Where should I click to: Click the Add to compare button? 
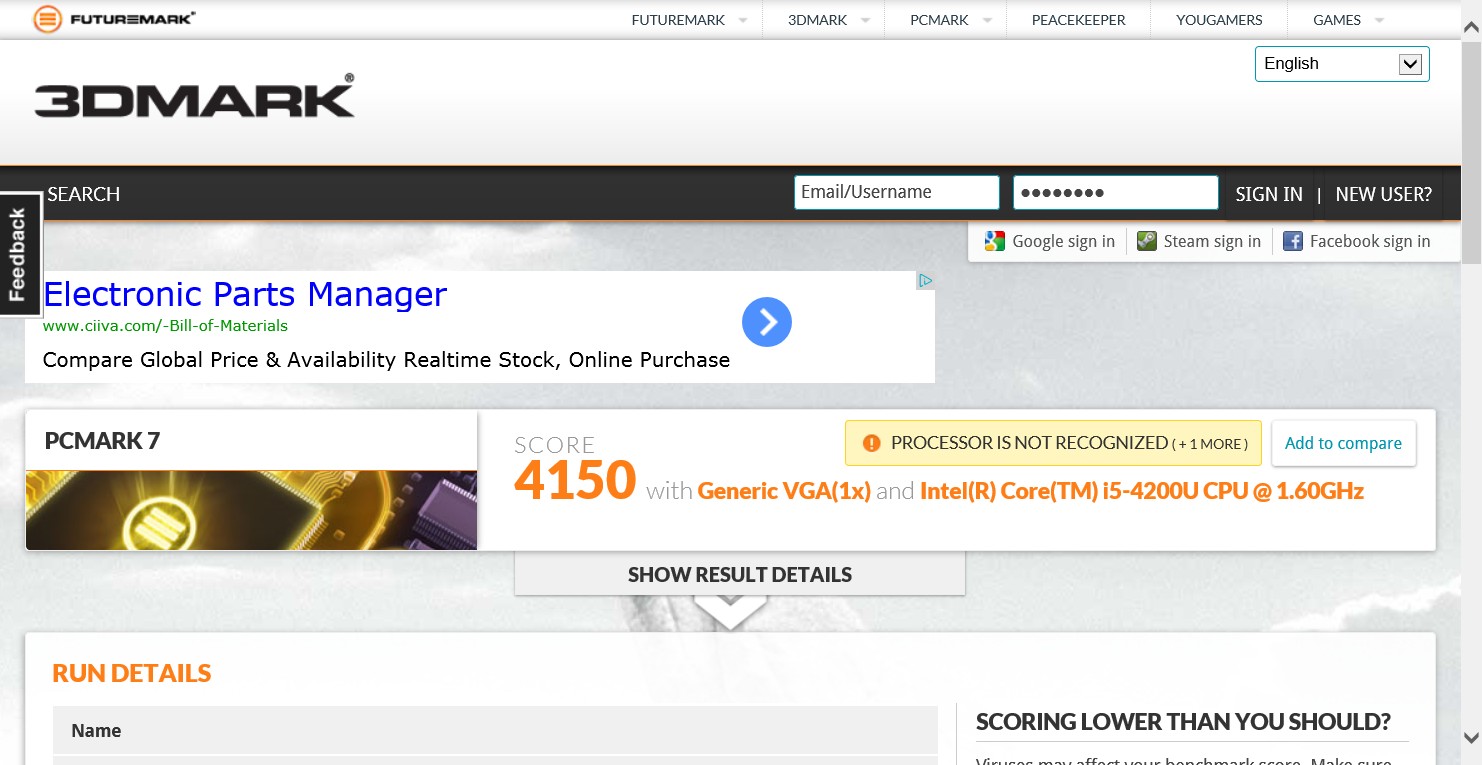pyautogui.click(x=1343, y=443)
